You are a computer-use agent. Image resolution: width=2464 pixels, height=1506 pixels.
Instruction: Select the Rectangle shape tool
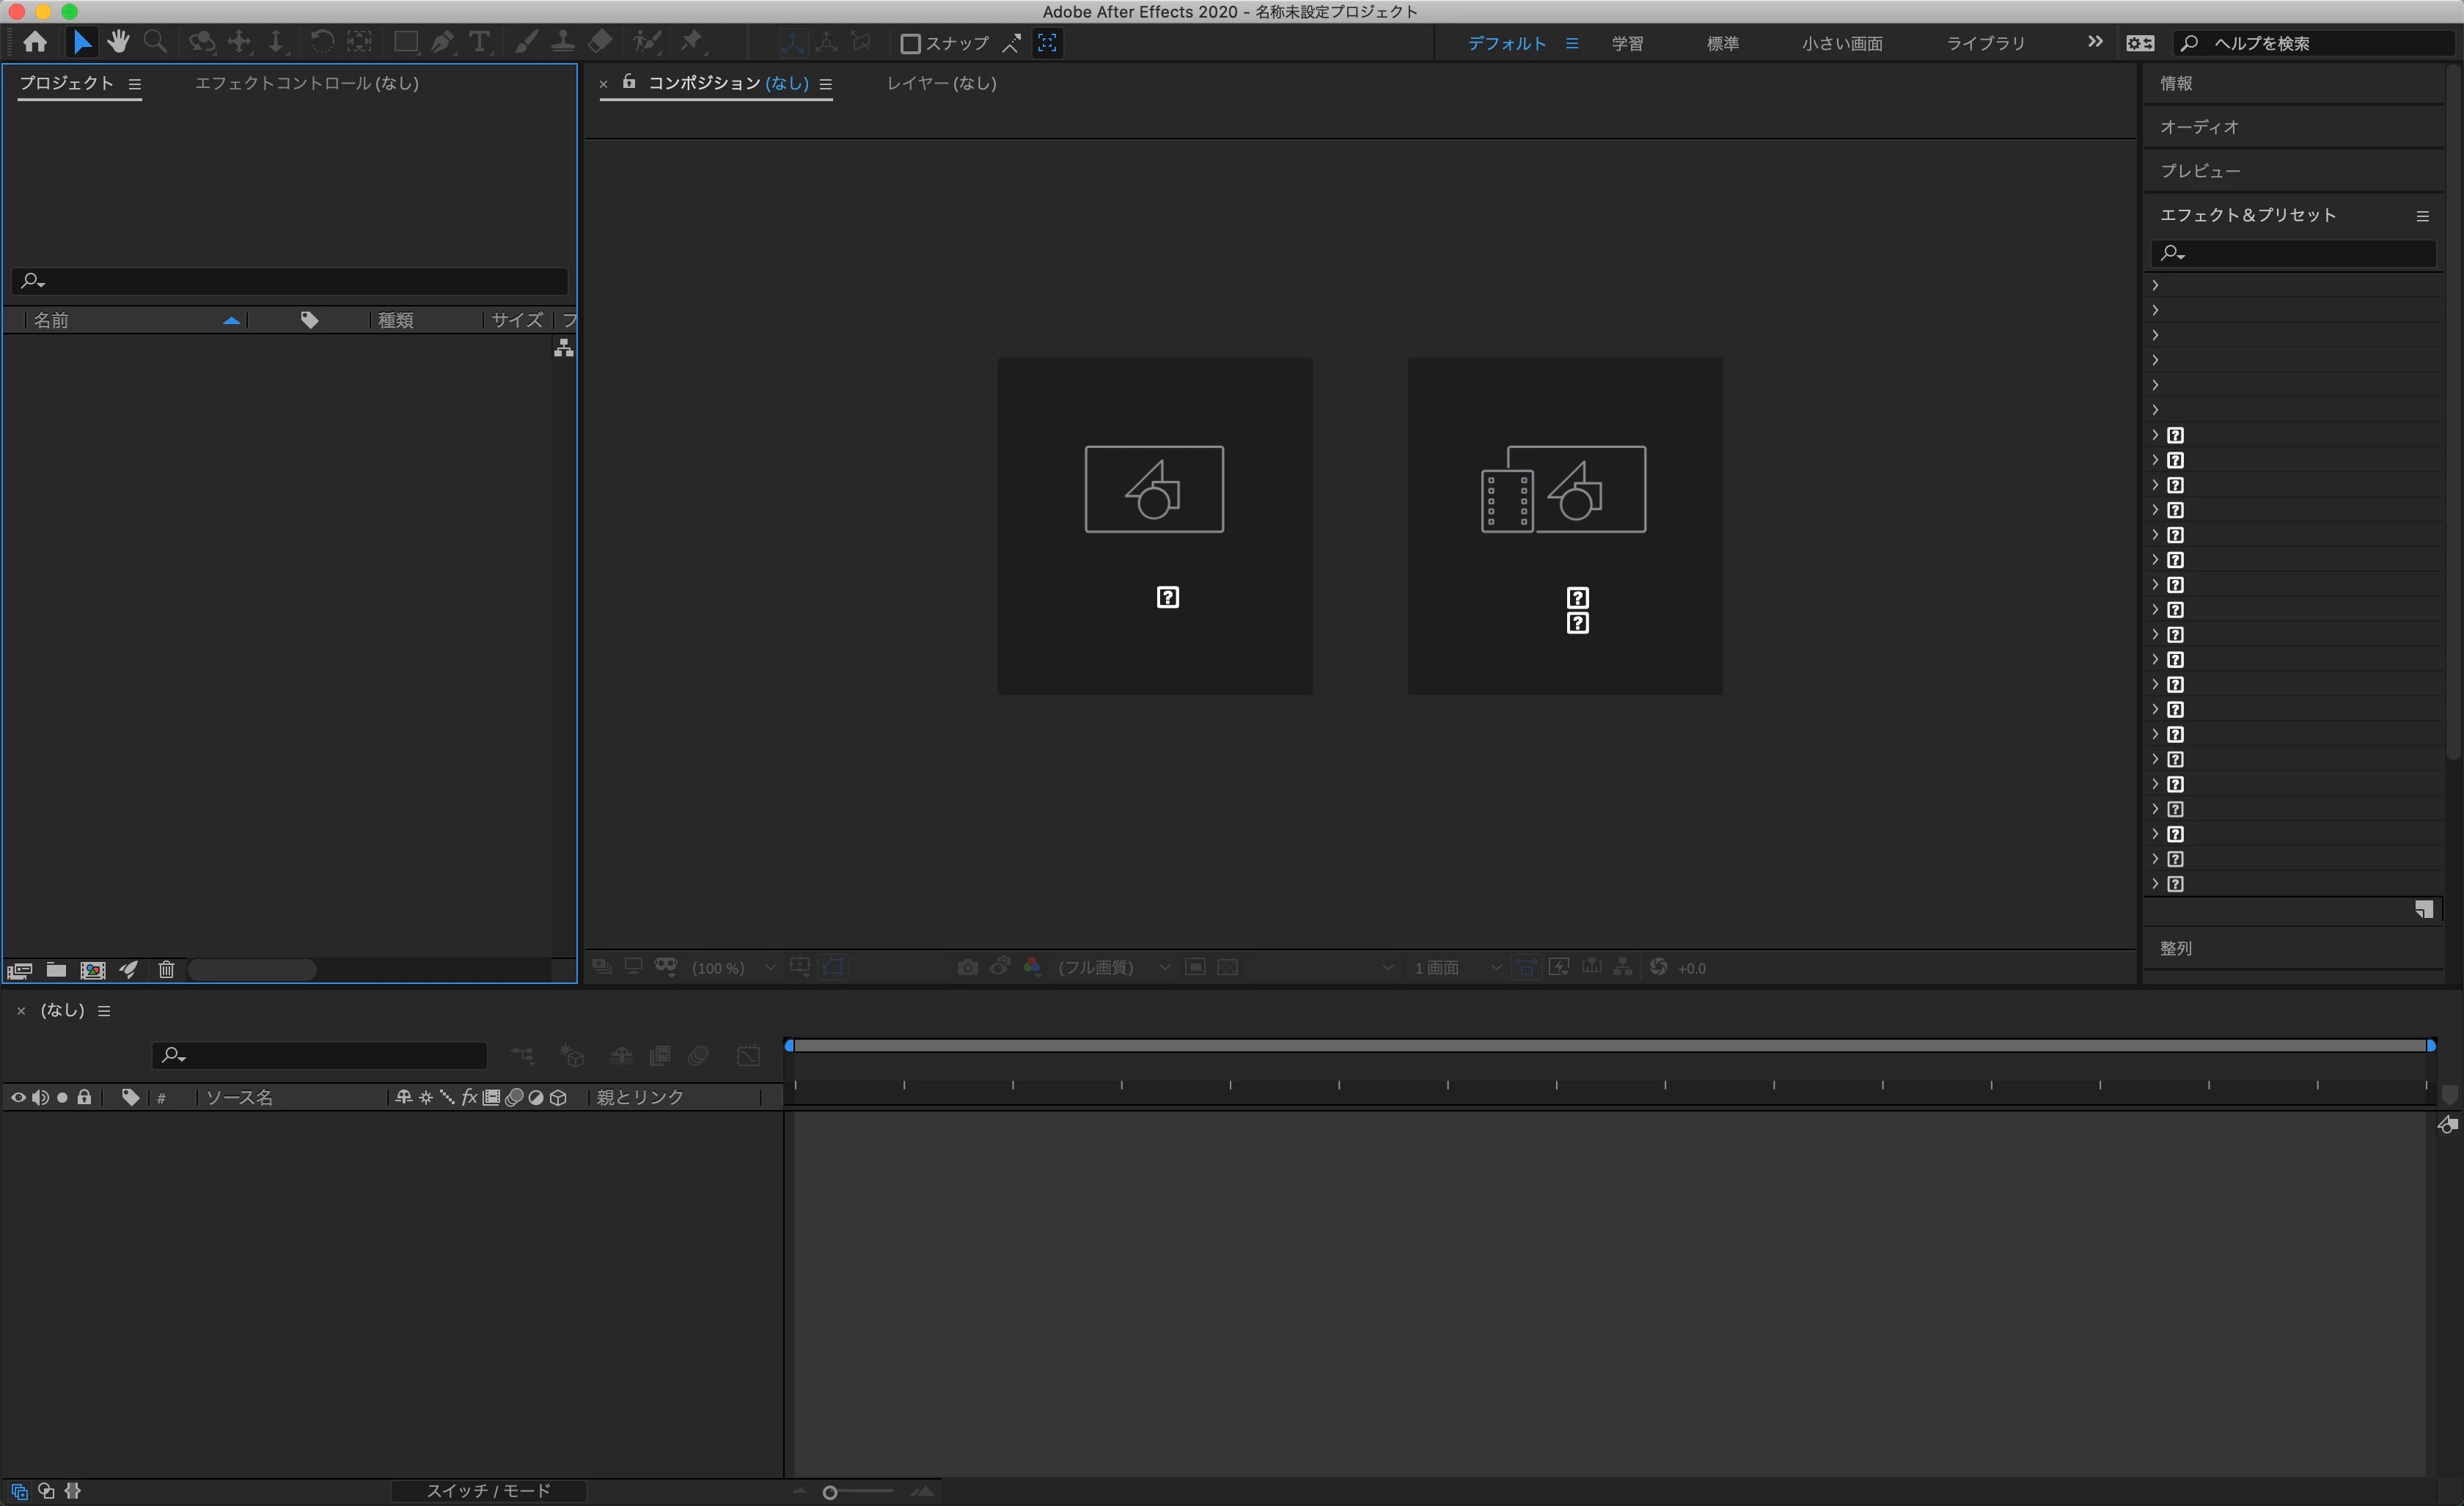(x=405, y=42)
